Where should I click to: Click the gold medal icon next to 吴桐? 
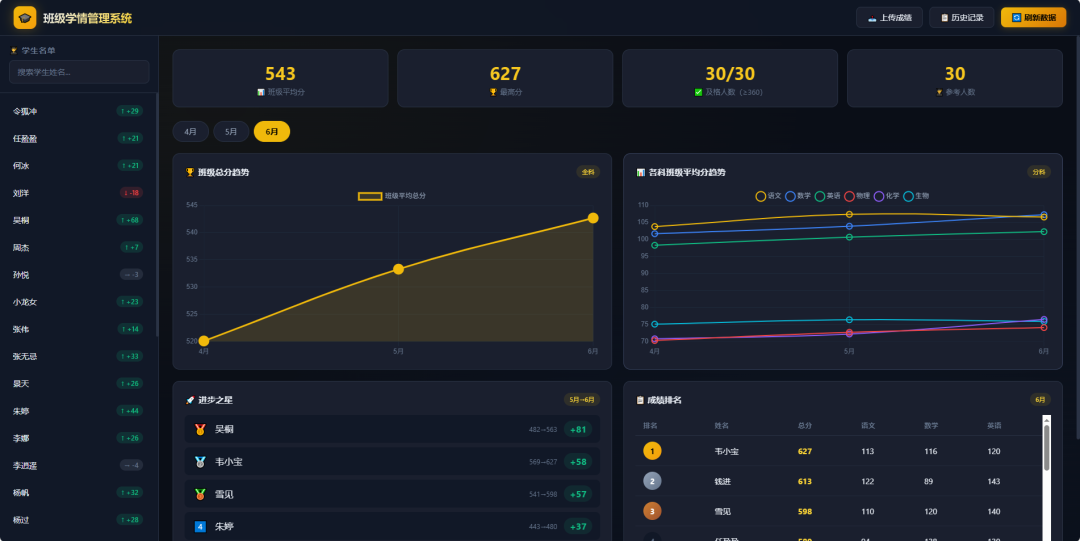[200, 429]
